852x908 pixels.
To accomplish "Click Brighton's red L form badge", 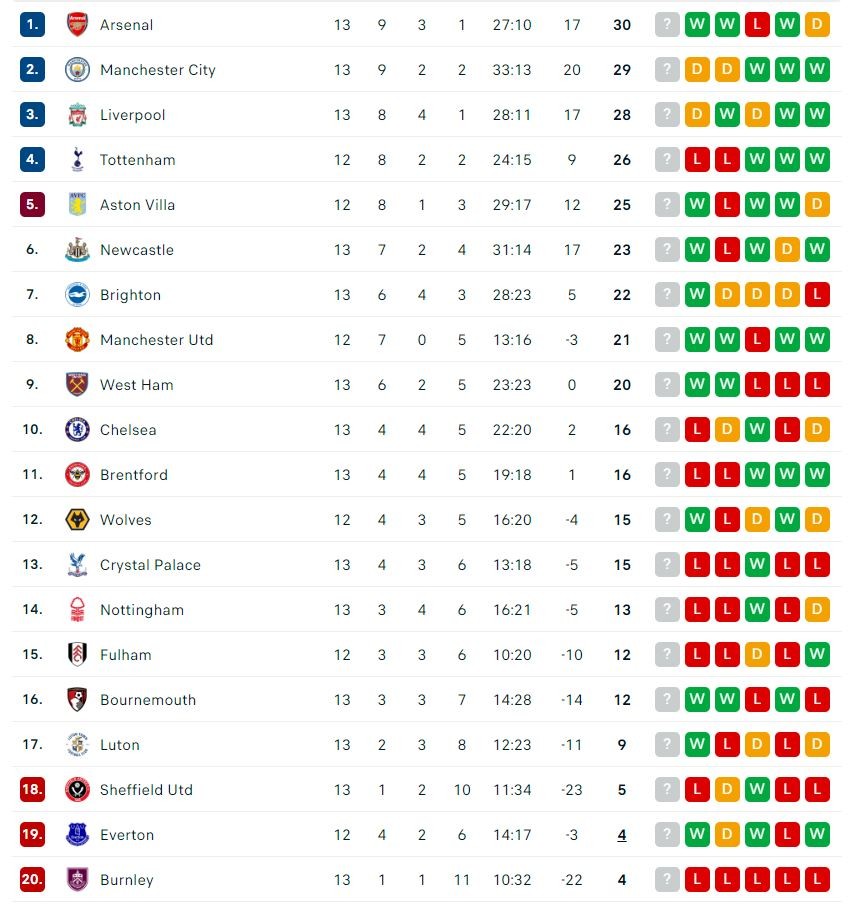I will (x=817, y=295).
